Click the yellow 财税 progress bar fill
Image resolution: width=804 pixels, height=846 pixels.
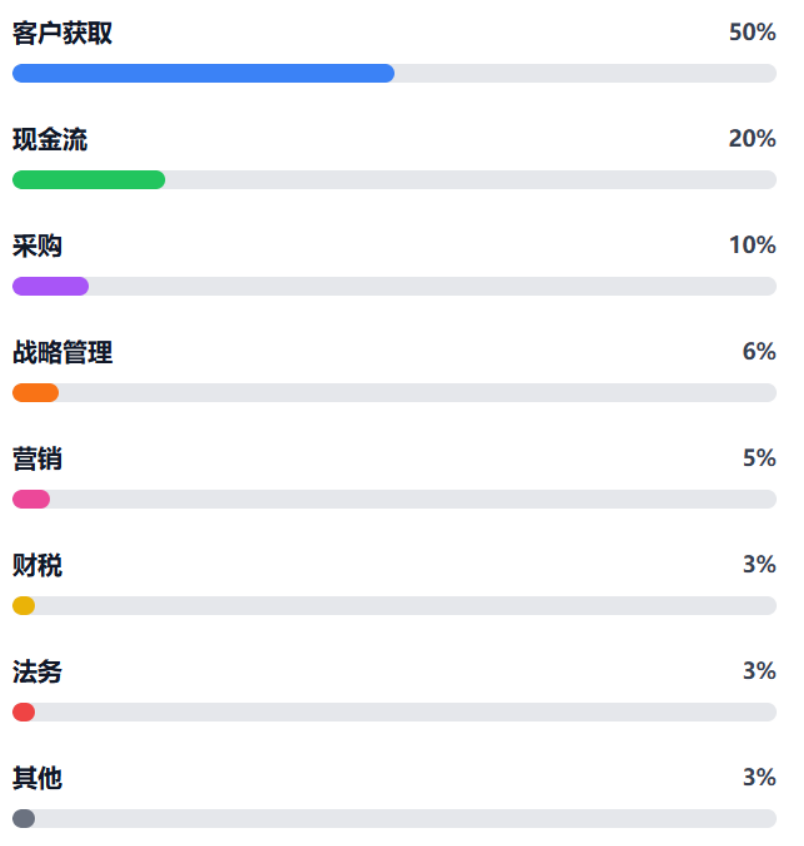(x=24, y=606)
